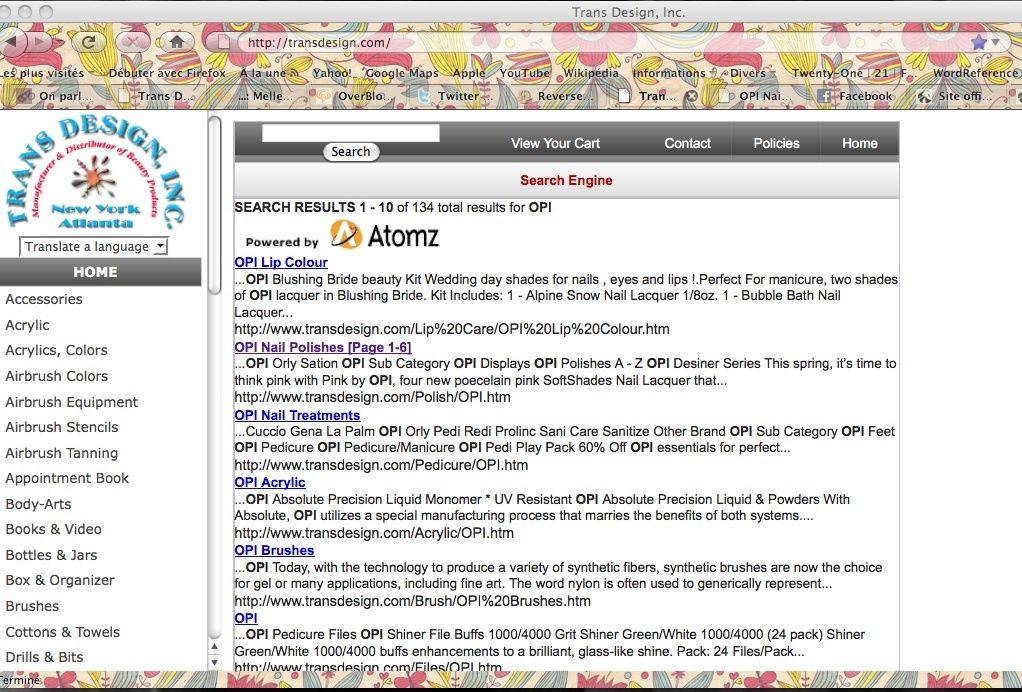The height and width of the screenshot is (692, 1022).
Task: Expand the Informations bookmarks folder
Action: tap(674, 73)
